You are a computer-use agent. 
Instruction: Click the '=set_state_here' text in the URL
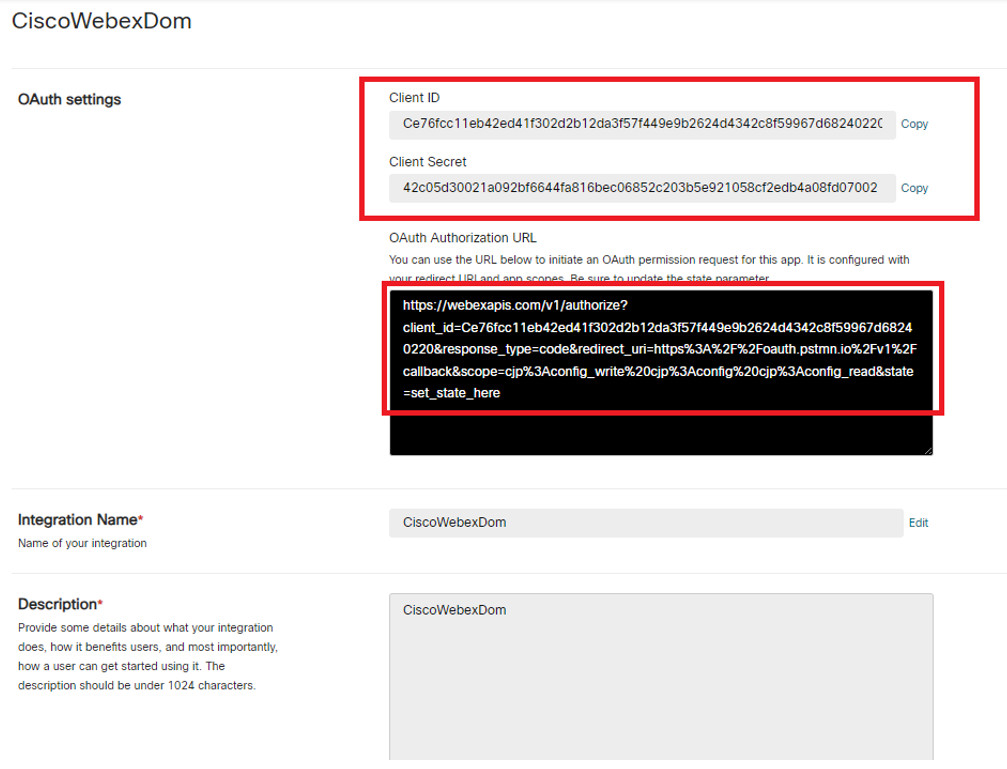(x=451, y=393)
